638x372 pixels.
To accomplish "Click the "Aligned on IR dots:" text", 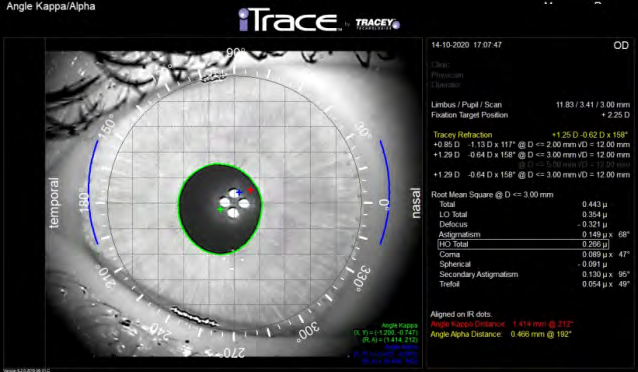I will point(461,314).
